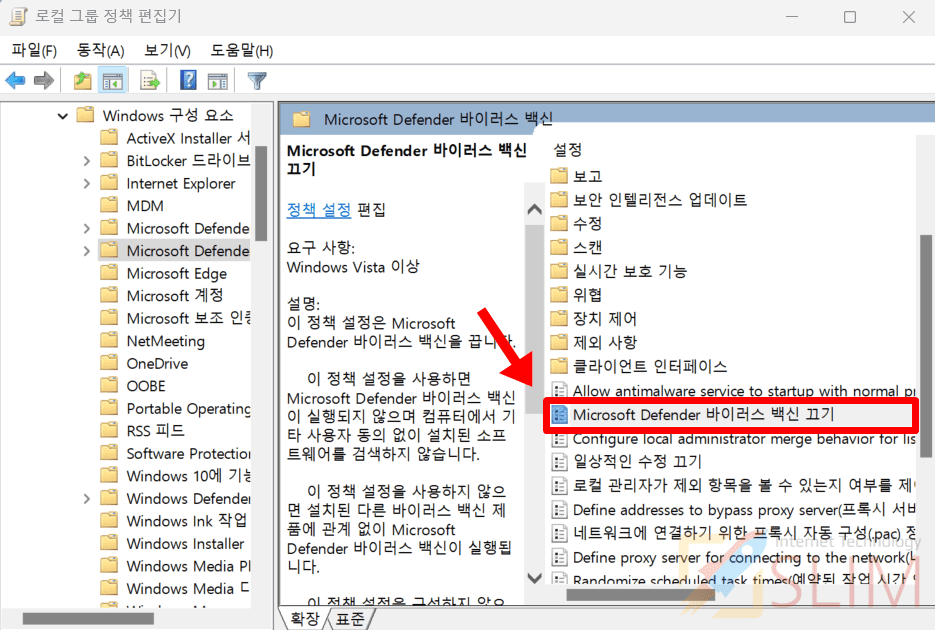Viewport: 935px width, 630px height.
Task: Open the 보기(V) menu
Action: pyautogui.click(x=167, y=51)
